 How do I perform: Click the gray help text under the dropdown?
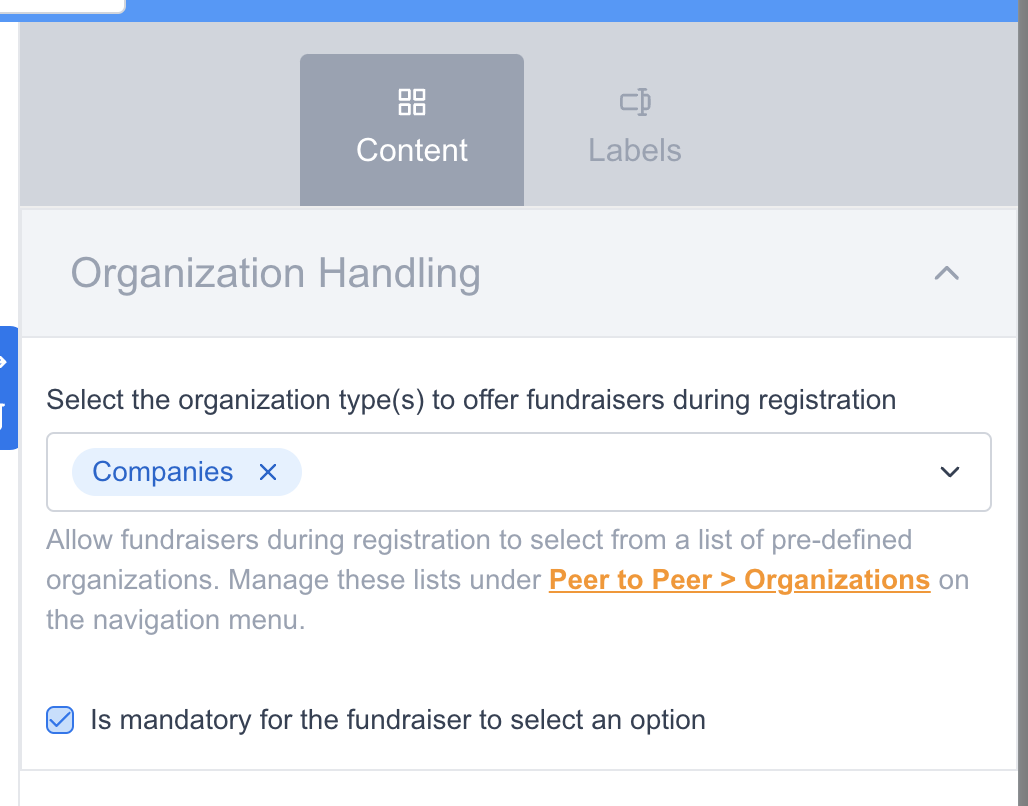[x=300, y=580]
